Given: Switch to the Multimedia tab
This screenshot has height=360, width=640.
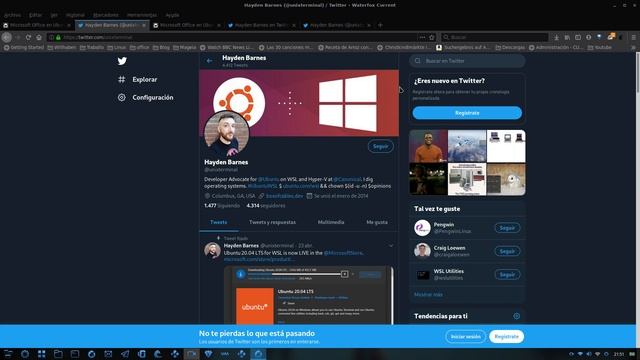Looking at the screenshot, I should (x=331, y=222).
